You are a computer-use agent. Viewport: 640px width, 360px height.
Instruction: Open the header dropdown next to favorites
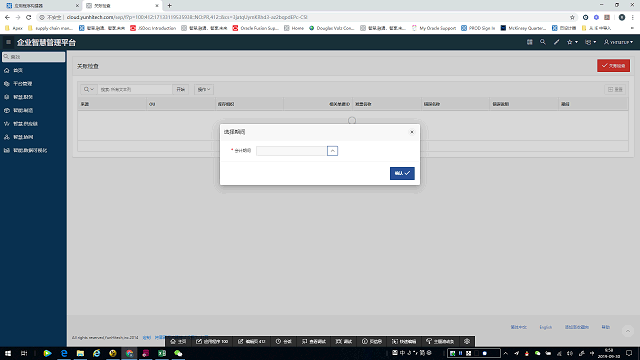click(x=591, y=42)
